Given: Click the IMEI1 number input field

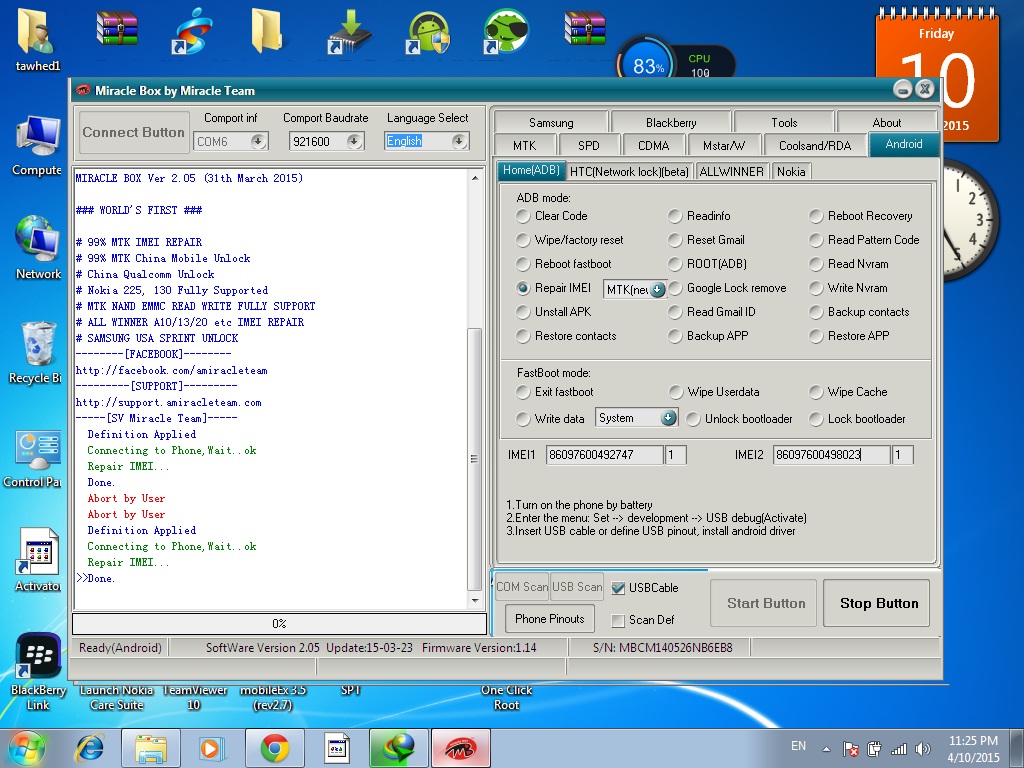Looking at the screenshot, I should pos(605,455).
